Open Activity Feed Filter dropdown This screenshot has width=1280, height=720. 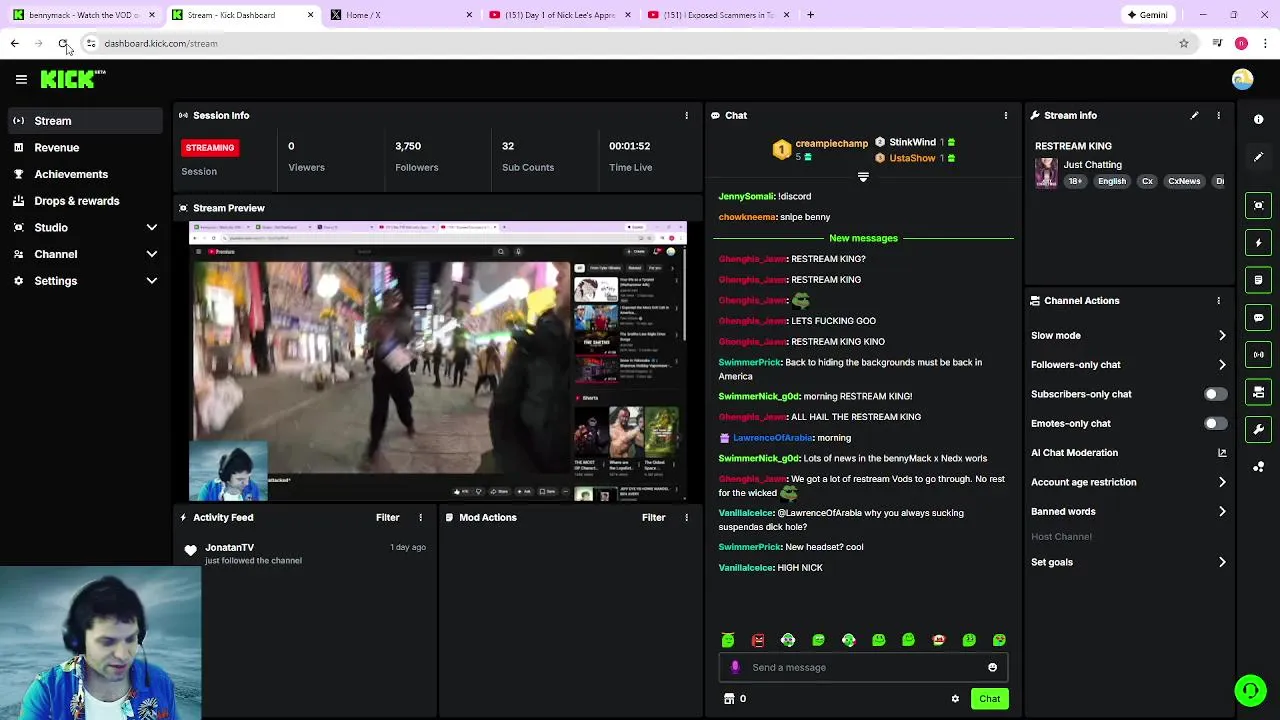pos(387,517)
